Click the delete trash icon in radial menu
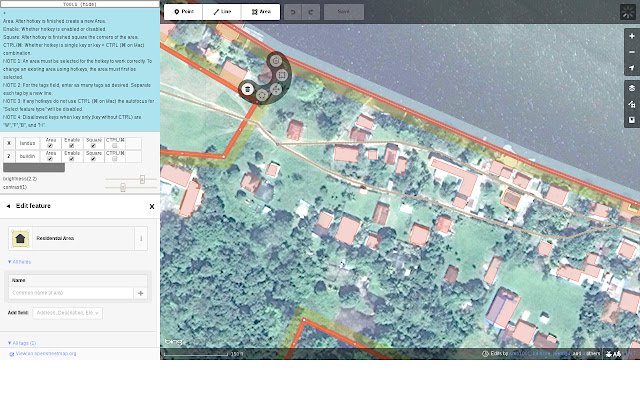Viewport: 640px width, 400px height. (246, 88)
